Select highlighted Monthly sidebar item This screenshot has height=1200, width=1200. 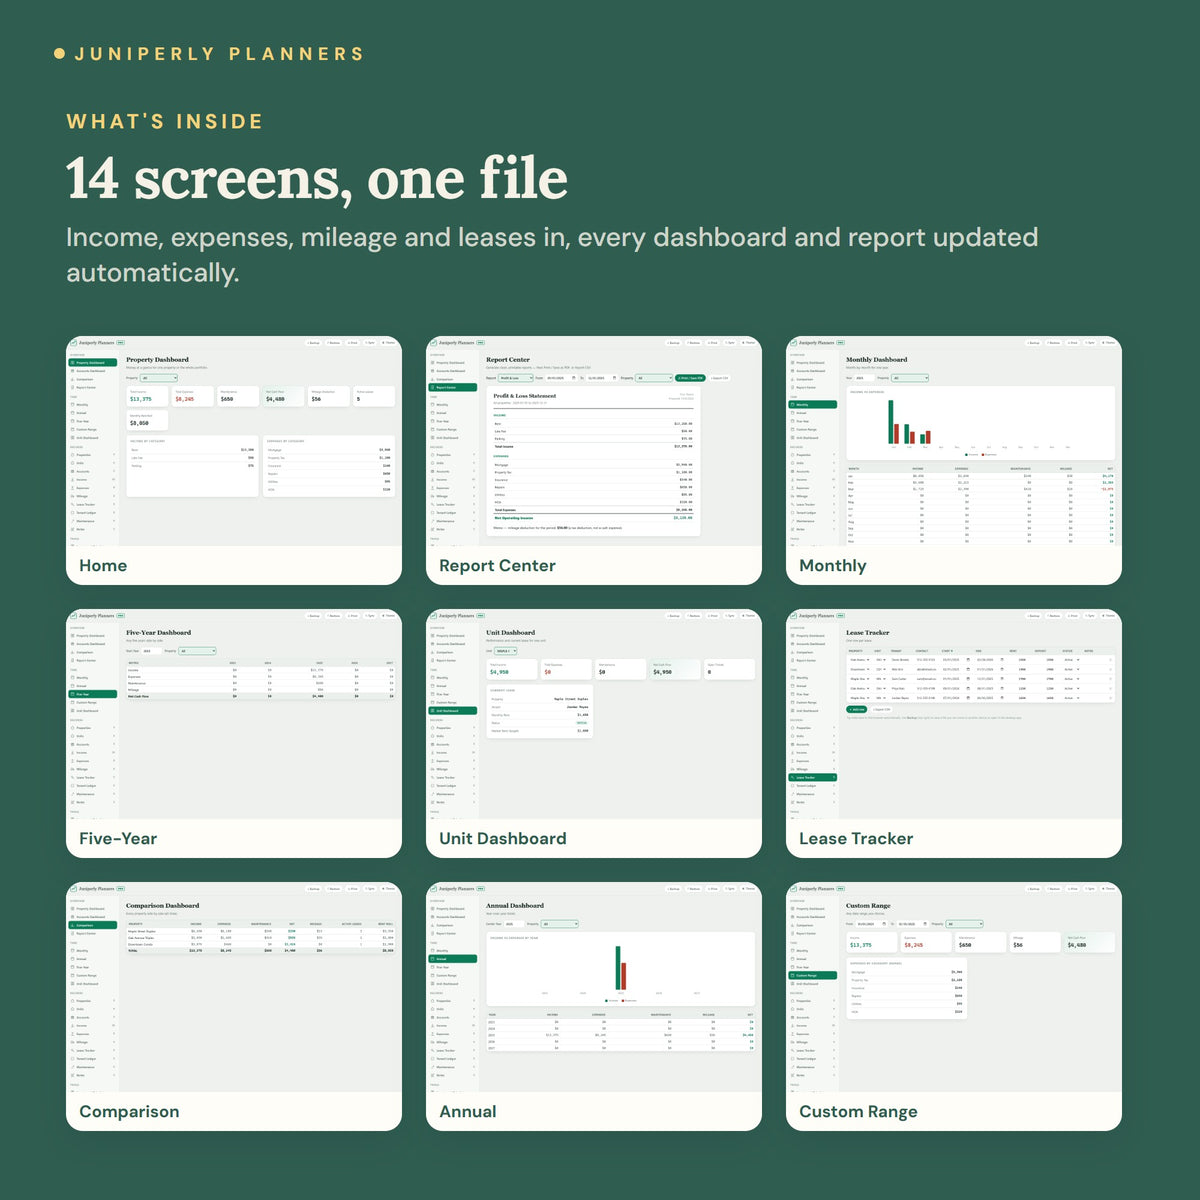tap(813, 404)
